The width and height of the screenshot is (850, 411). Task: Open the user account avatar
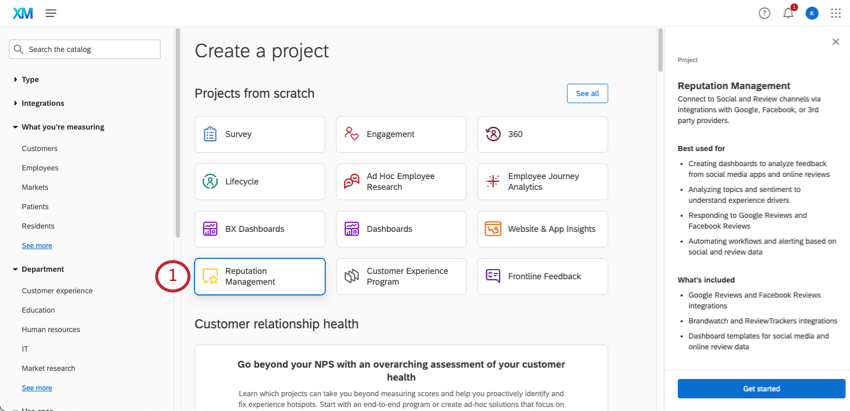(x=812, y=13)
